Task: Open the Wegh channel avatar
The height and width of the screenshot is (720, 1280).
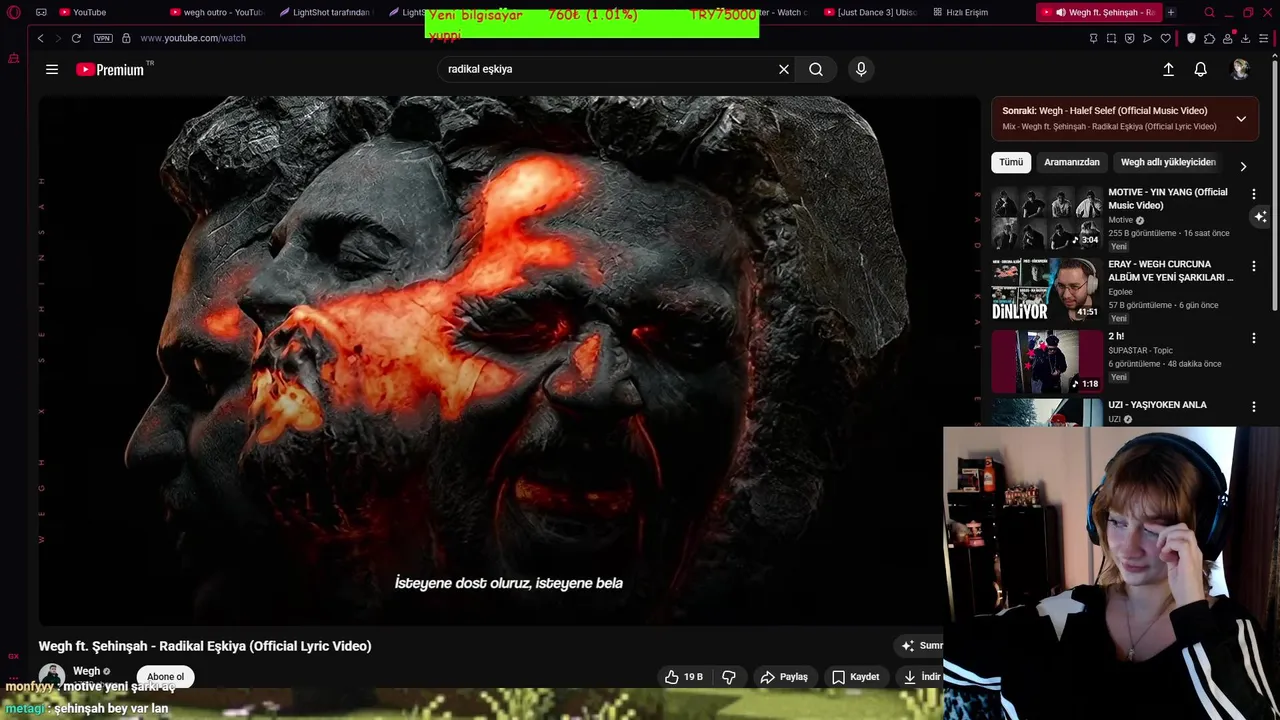Action: pos(52,676)
